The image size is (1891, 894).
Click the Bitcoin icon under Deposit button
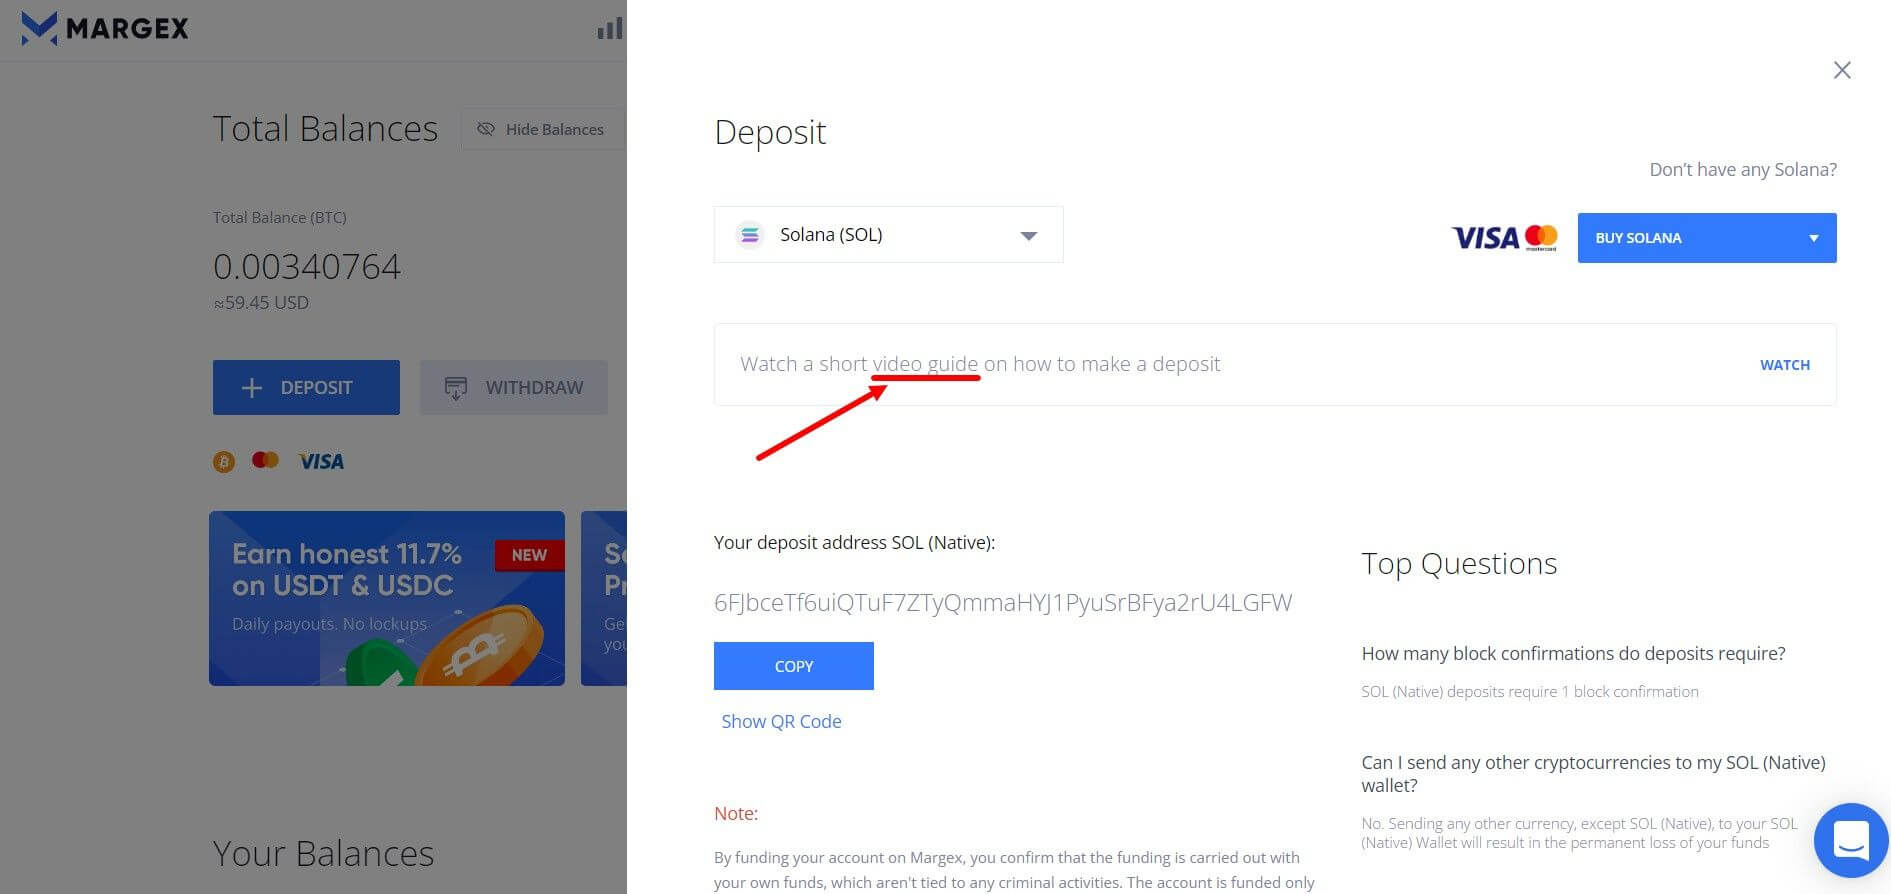pos(224,462)
